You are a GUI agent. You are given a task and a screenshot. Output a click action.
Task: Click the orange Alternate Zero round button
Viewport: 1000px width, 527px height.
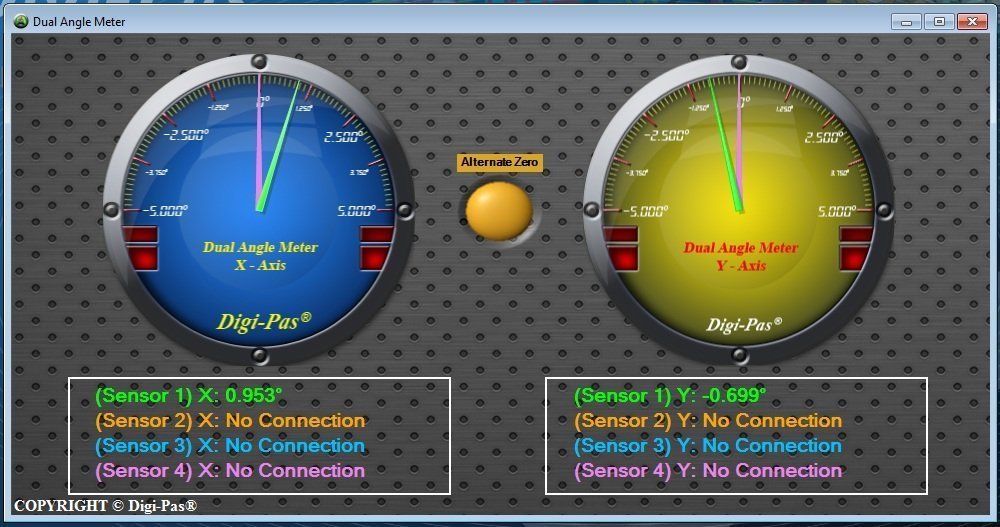tap(499, 210)
